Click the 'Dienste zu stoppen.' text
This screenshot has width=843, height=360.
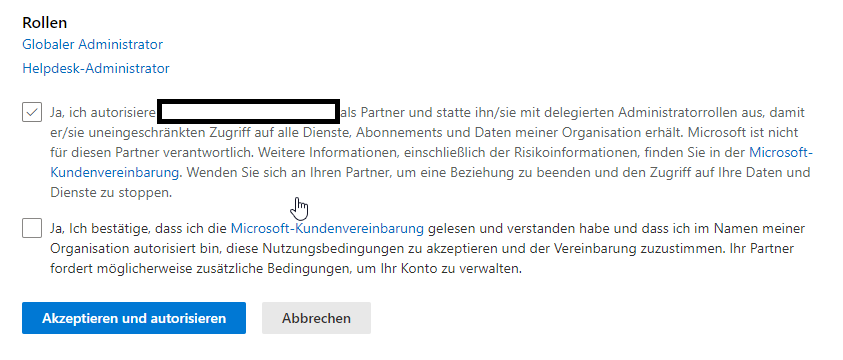(x=111, y=192)
